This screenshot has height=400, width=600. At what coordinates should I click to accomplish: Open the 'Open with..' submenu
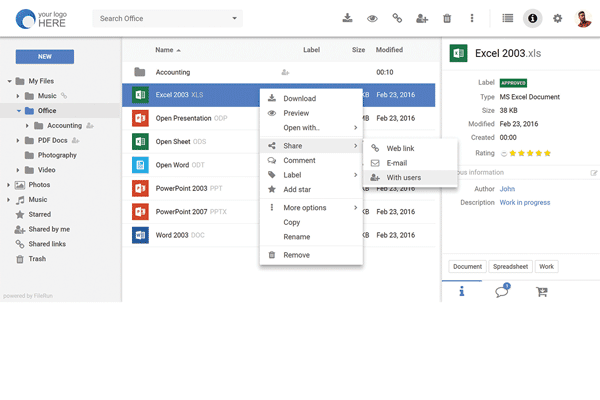click(311, 127)
